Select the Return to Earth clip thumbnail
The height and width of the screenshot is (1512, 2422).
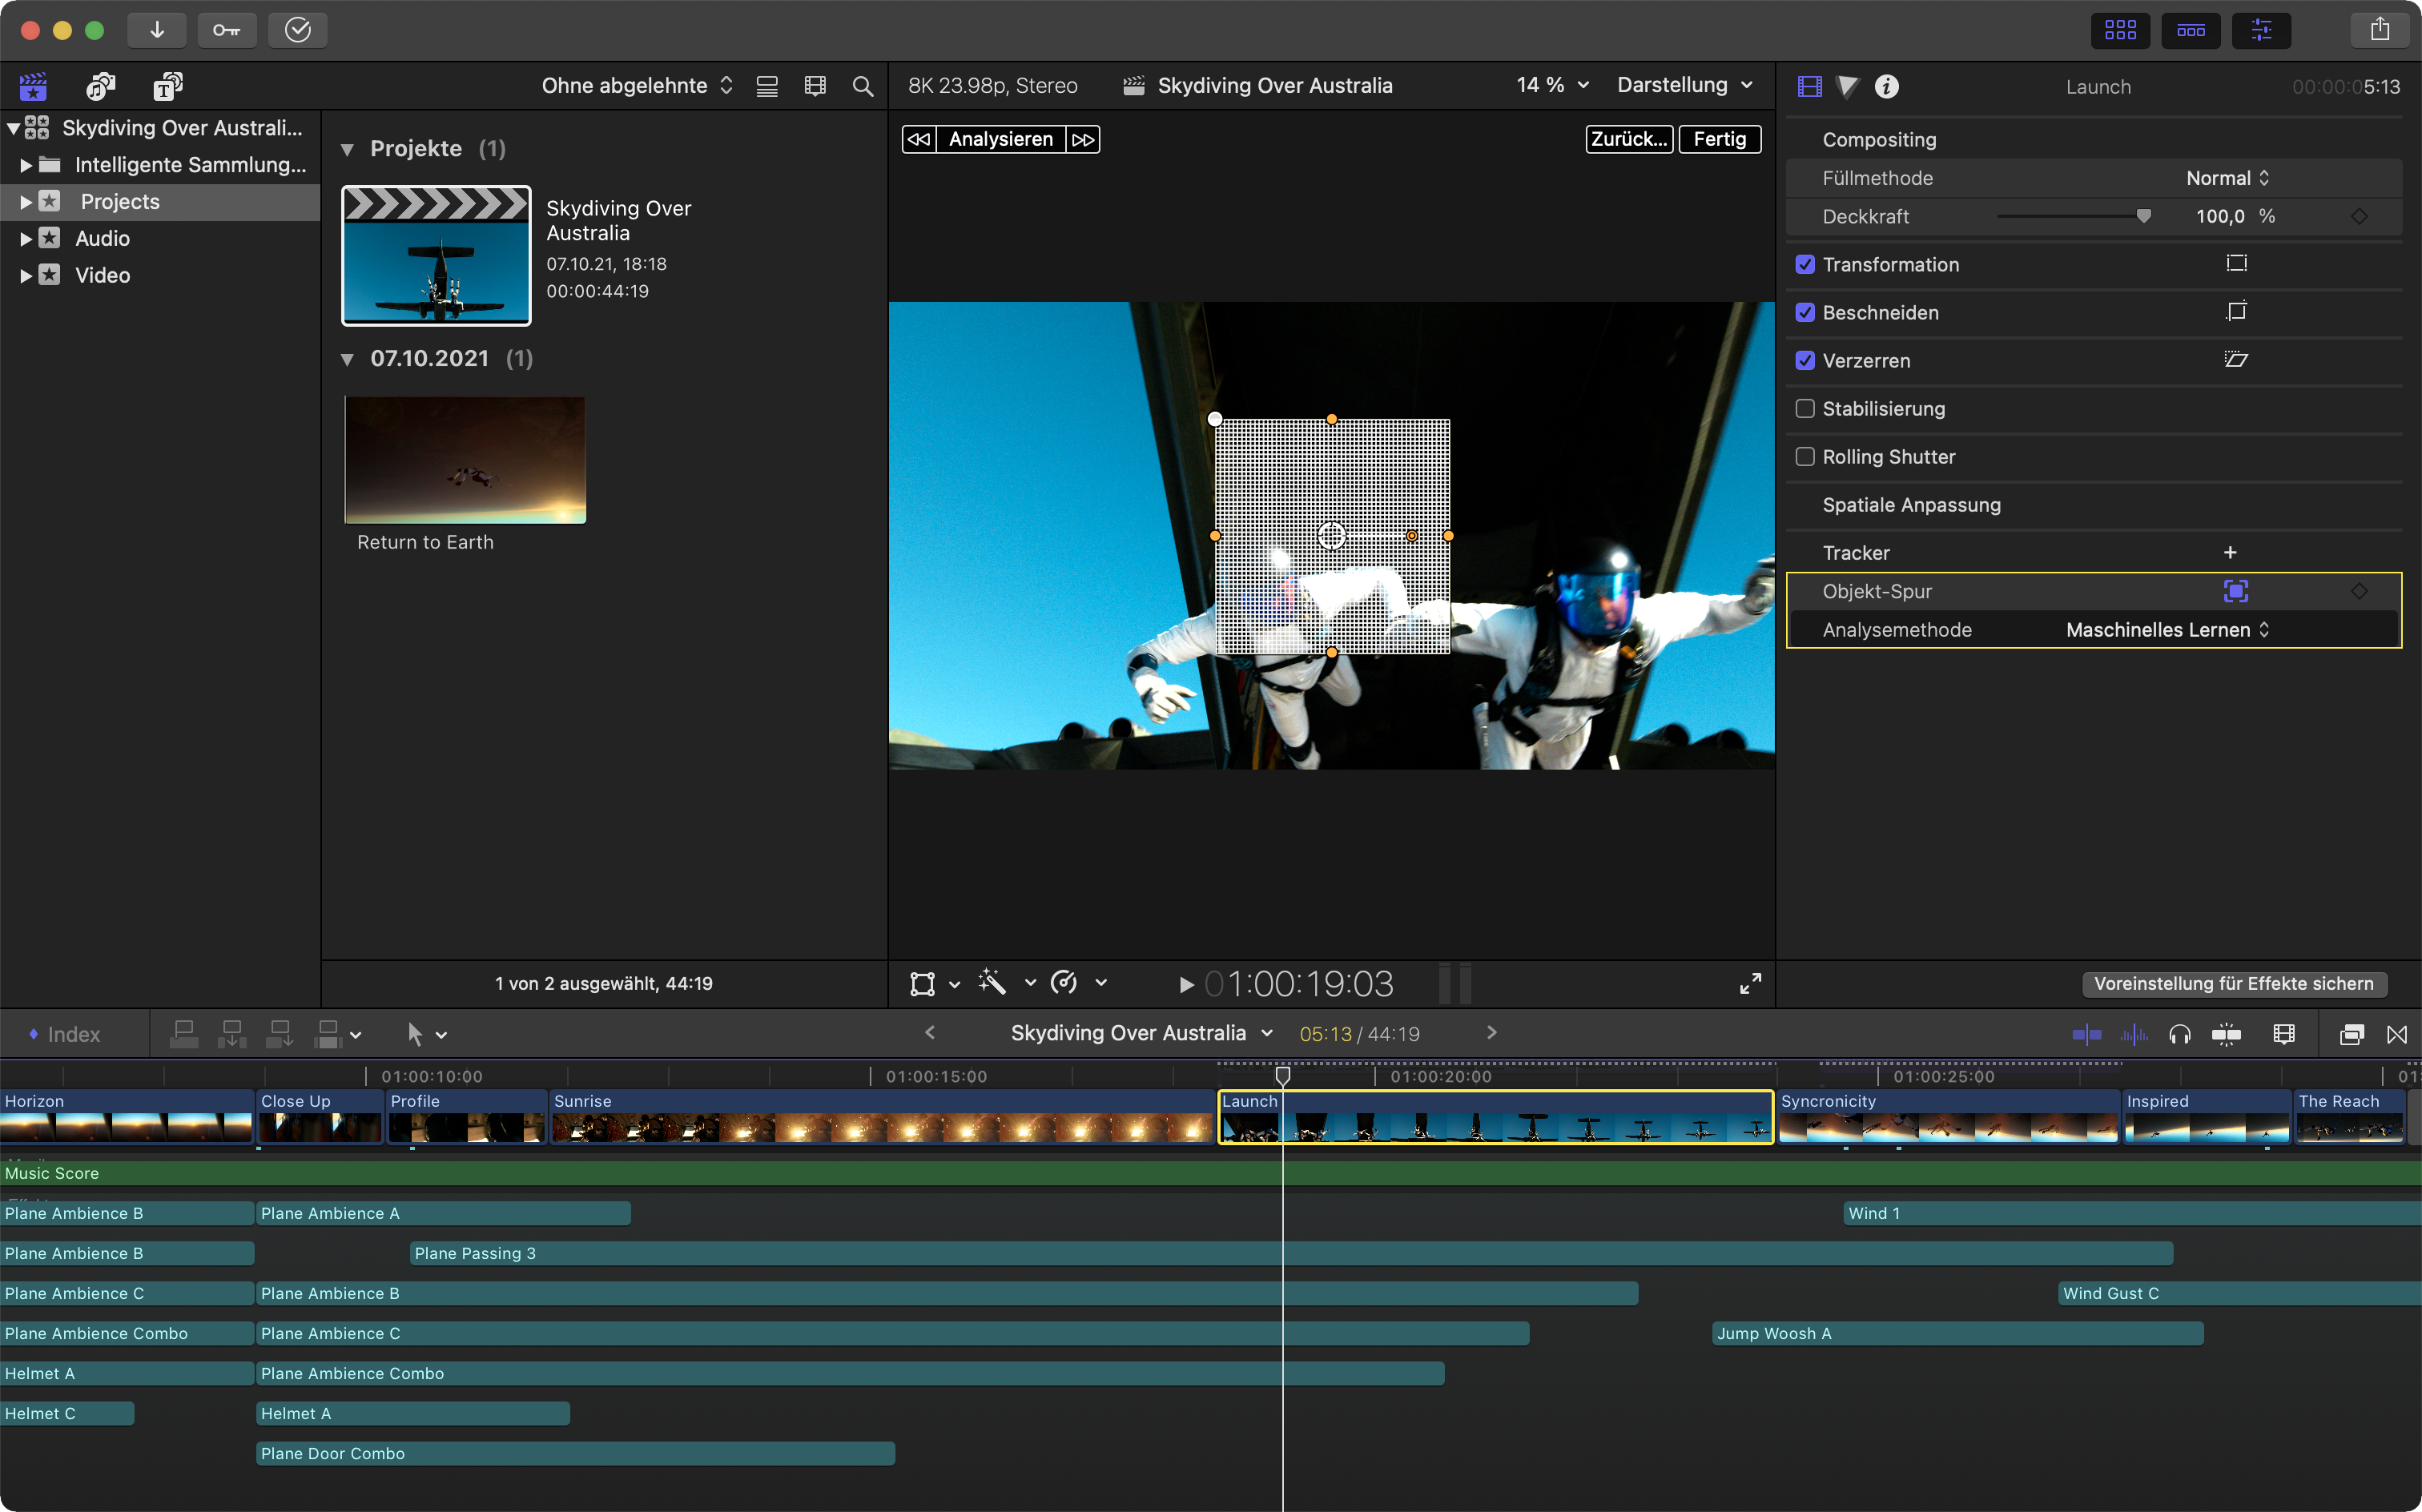[465, 460]
